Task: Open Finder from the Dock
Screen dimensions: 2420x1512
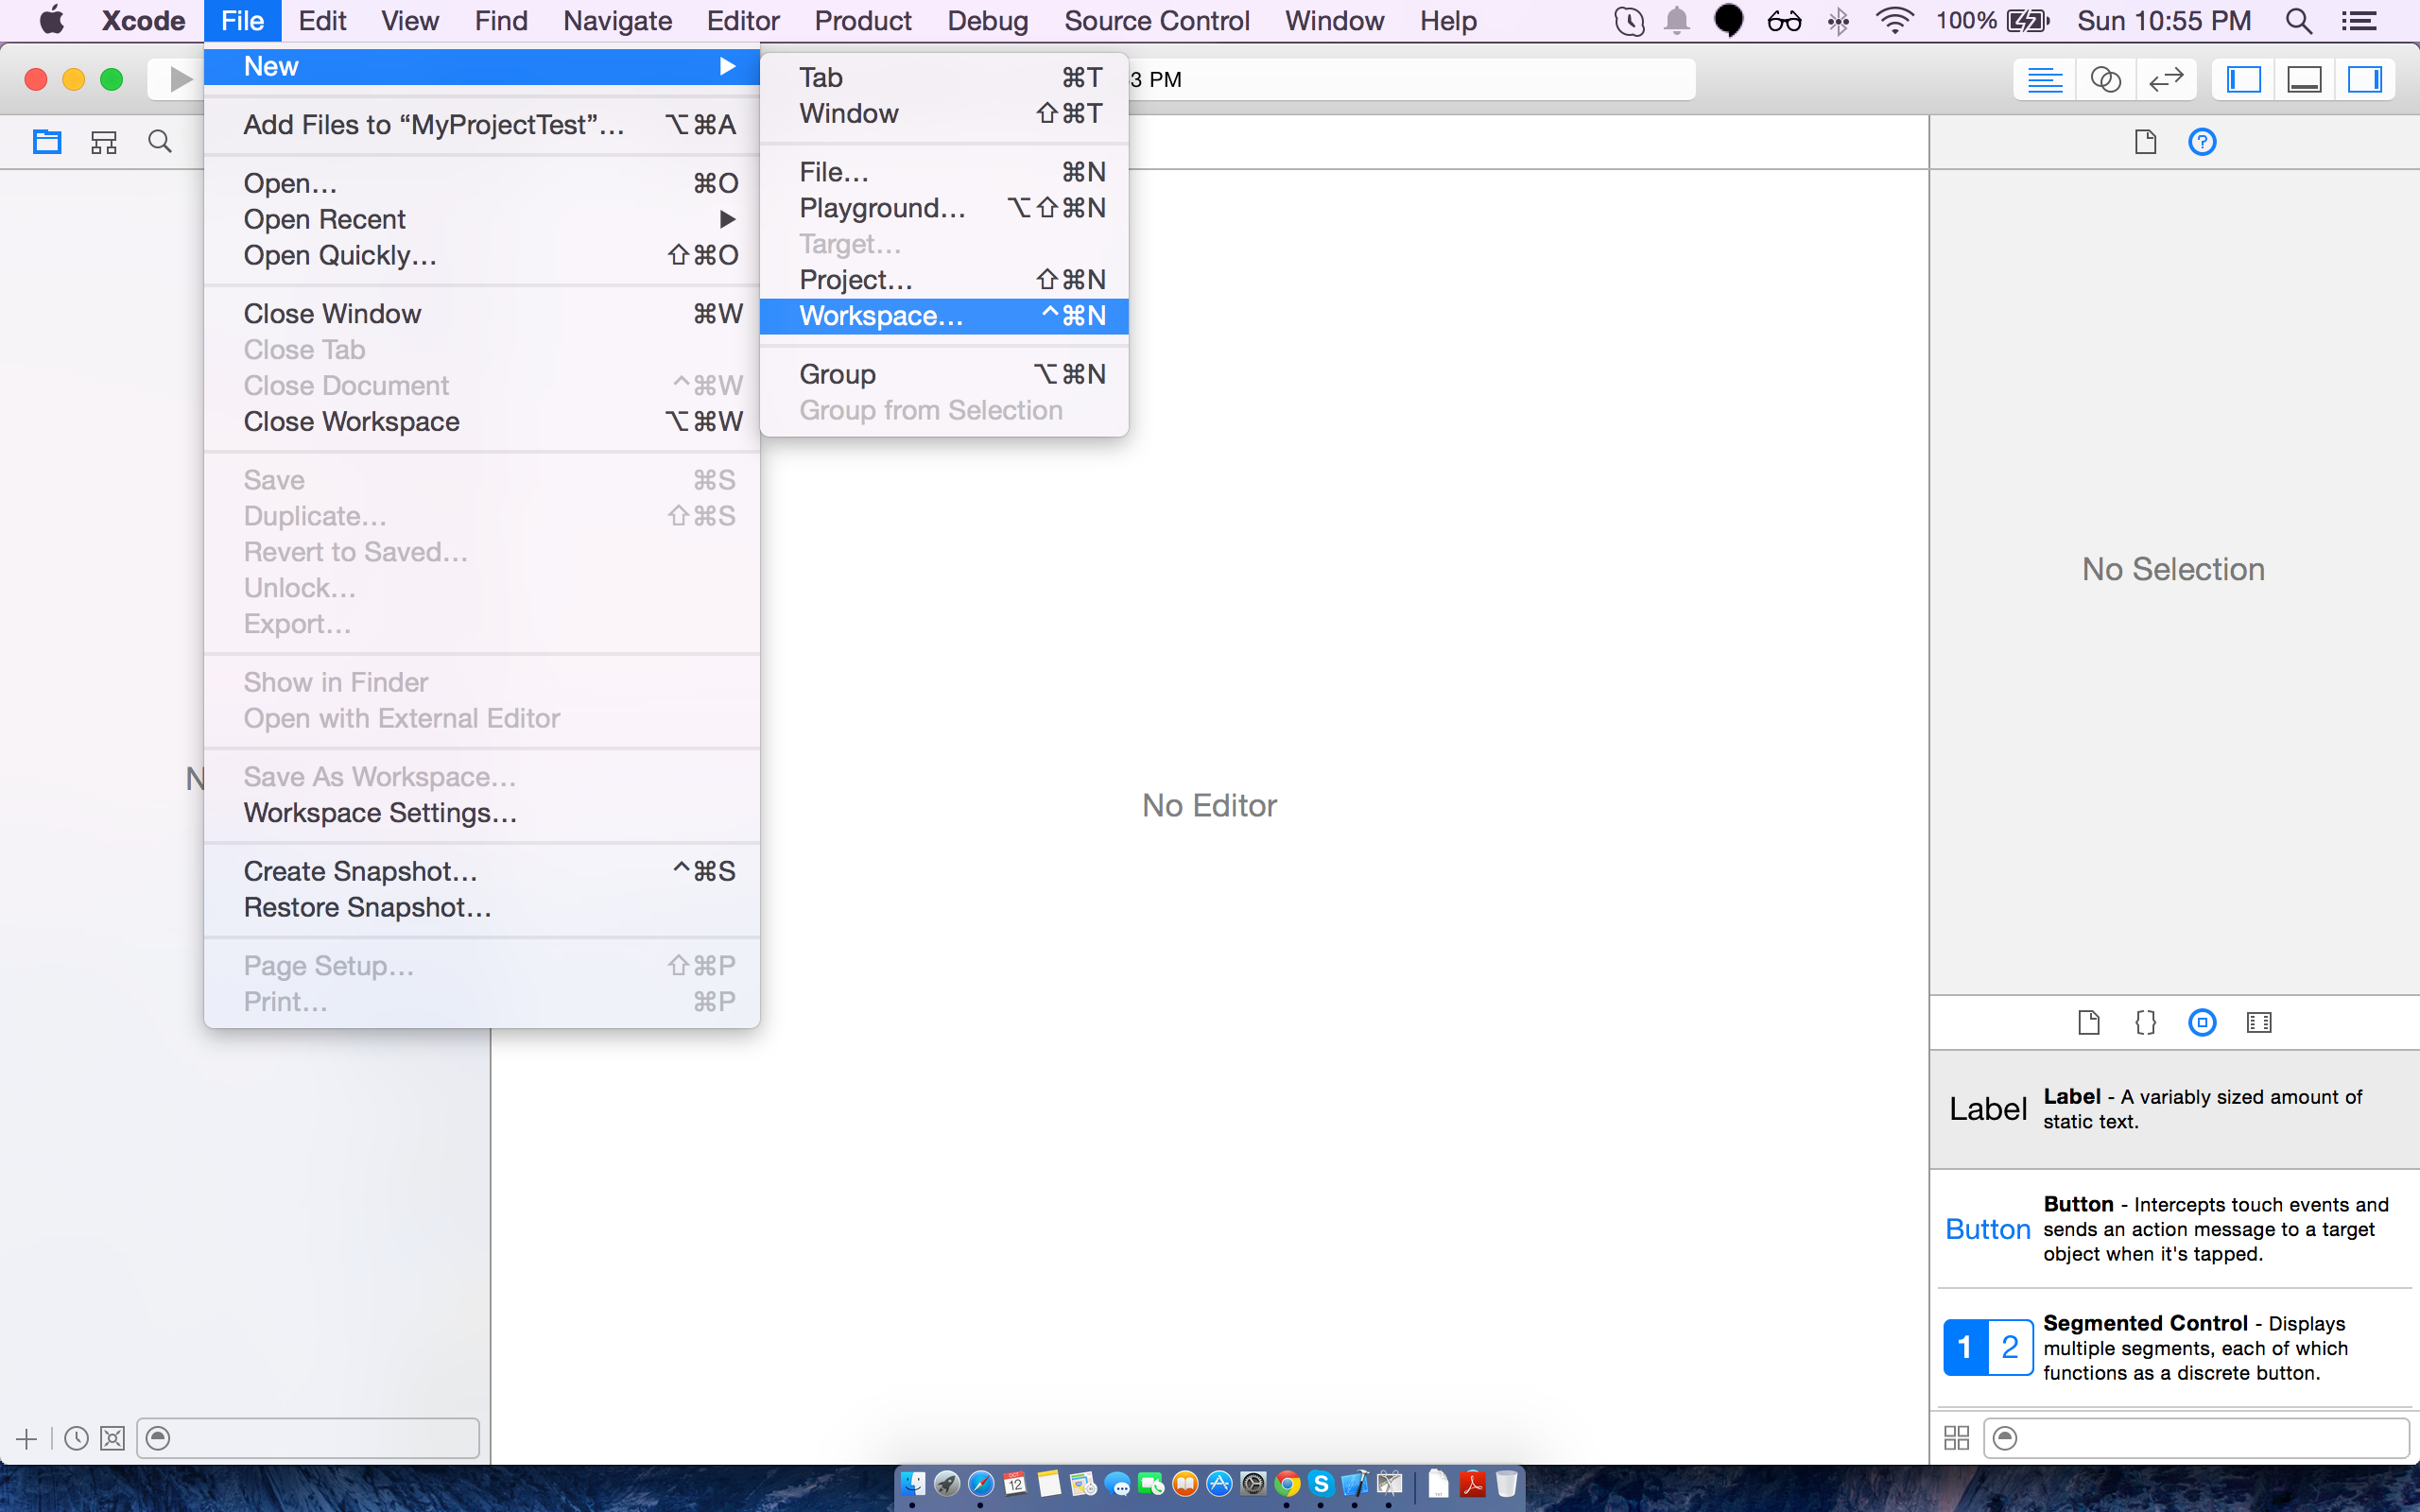Action: (913, 1484)
